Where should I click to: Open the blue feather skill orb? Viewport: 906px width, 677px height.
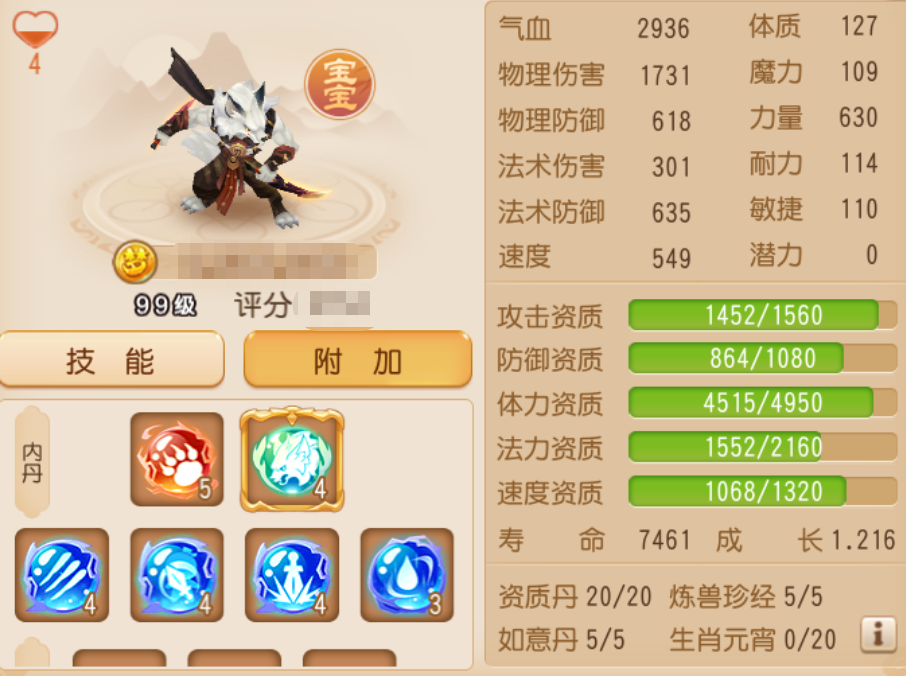coord(177,575)
